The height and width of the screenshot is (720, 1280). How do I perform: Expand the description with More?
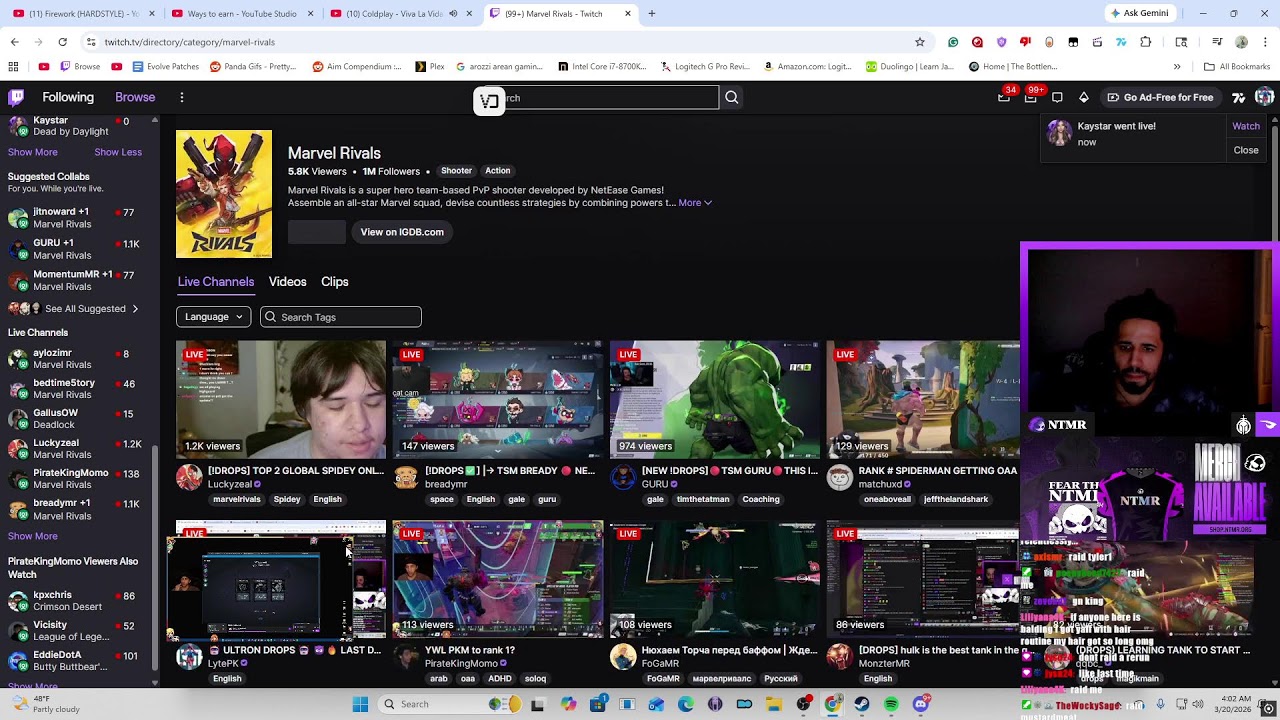[695, 203]
